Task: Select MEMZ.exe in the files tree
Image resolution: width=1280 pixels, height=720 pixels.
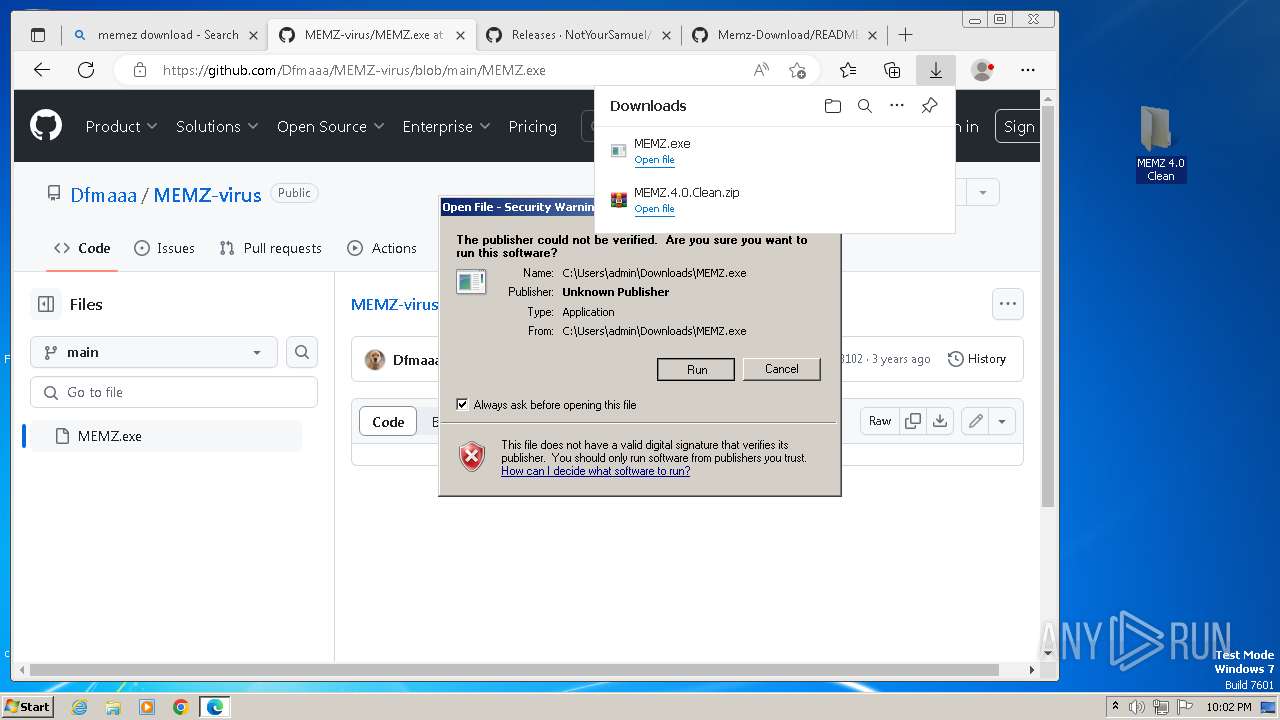Action: [x=165, y=436]
